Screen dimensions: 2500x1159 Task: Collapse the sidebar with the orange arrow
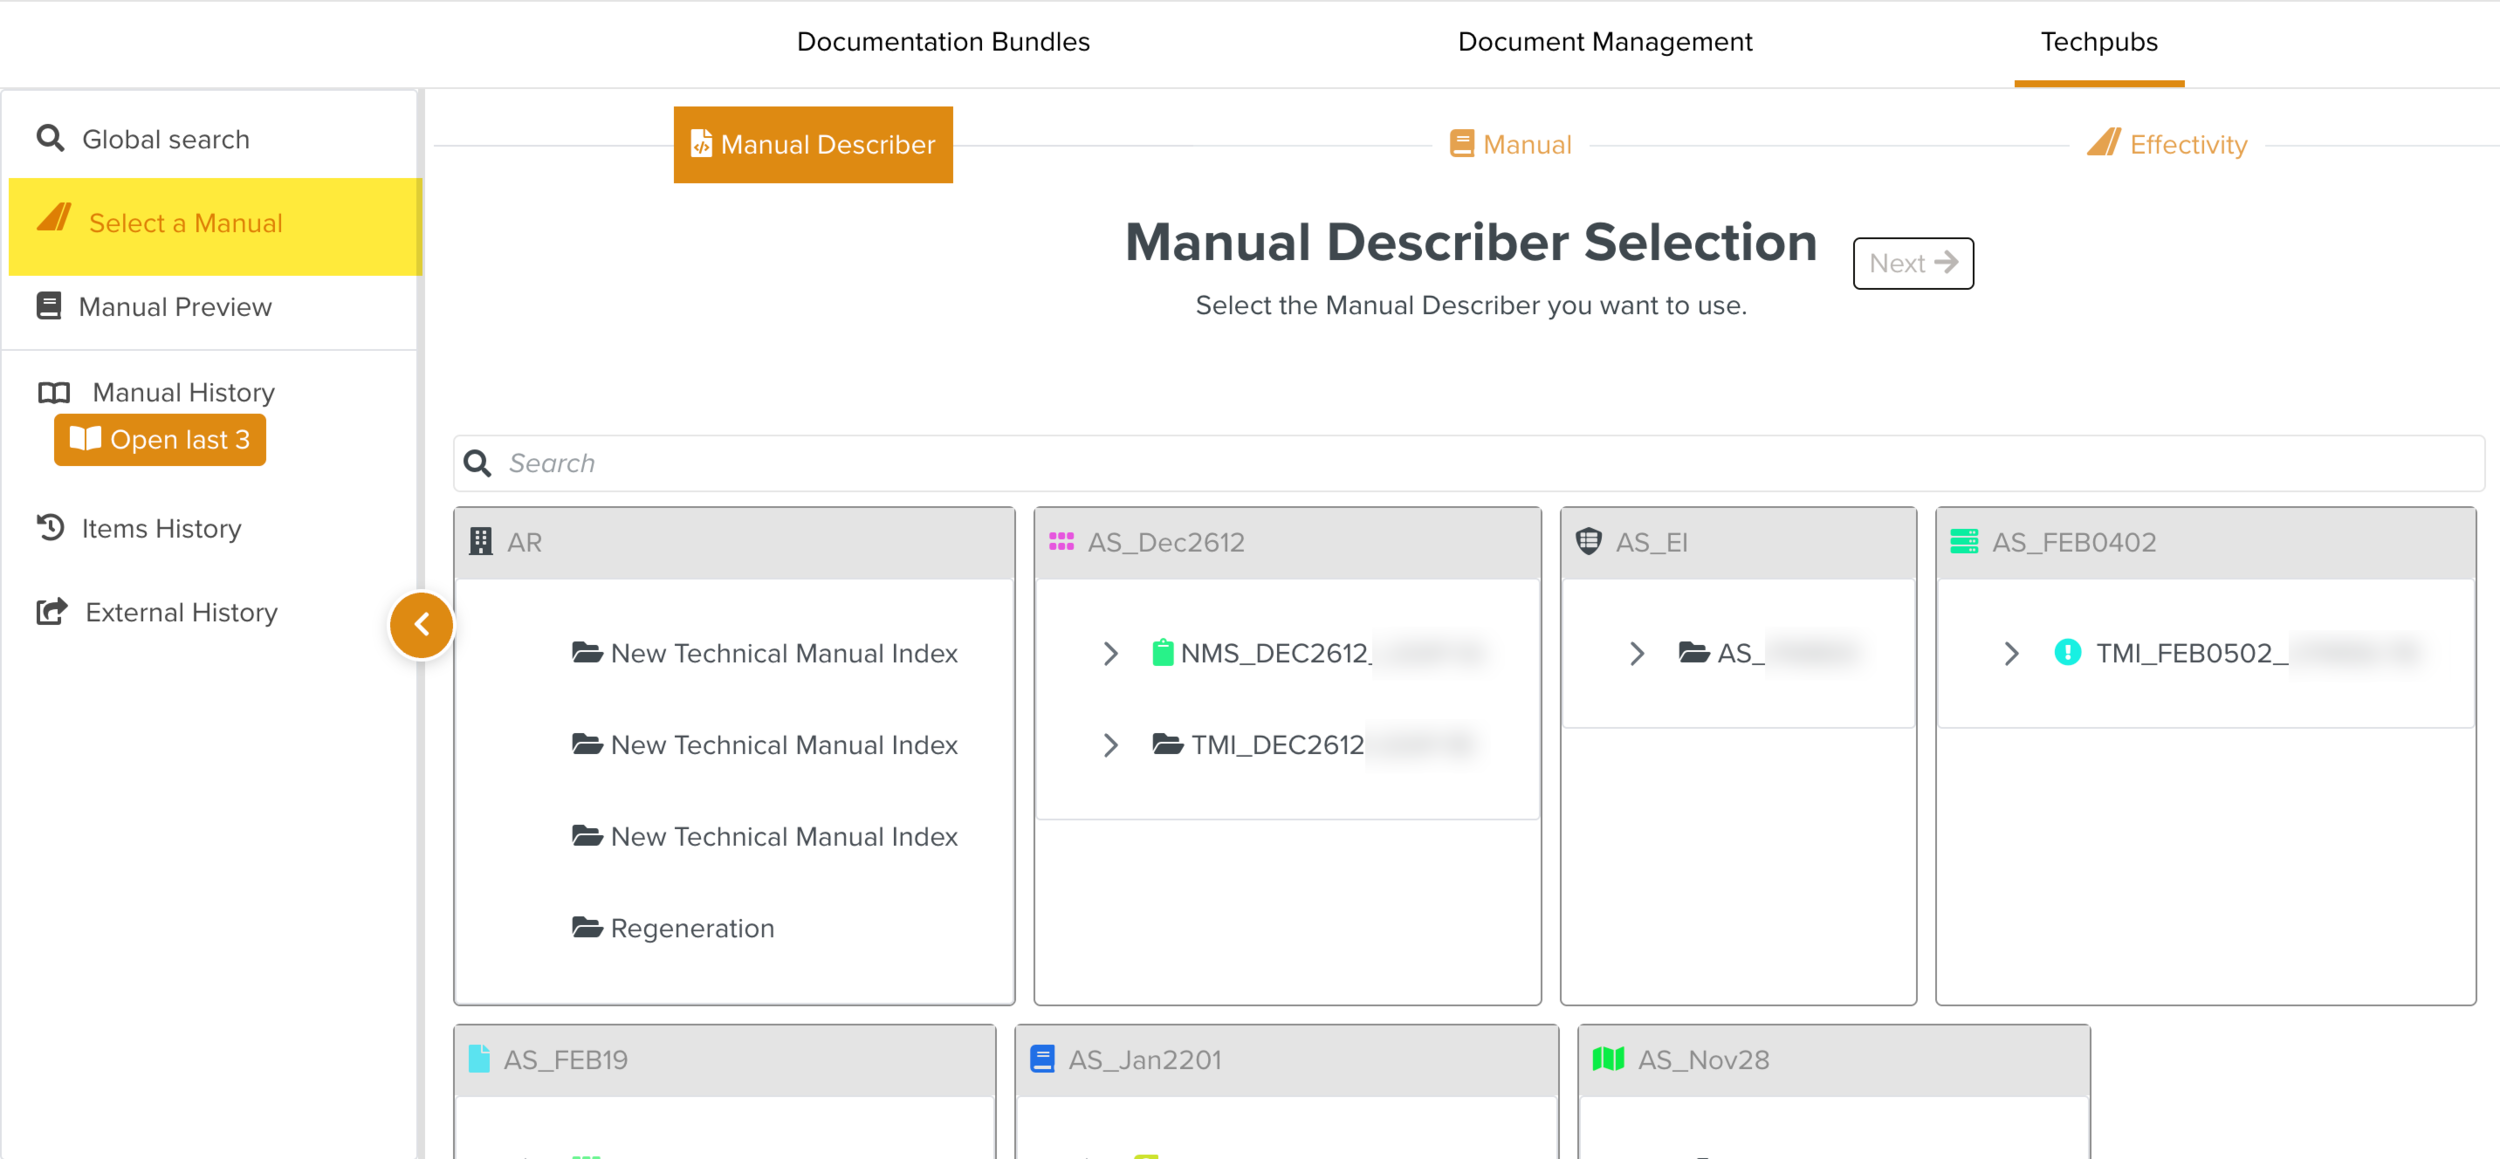pyautogui.click(x=421, y=625)
